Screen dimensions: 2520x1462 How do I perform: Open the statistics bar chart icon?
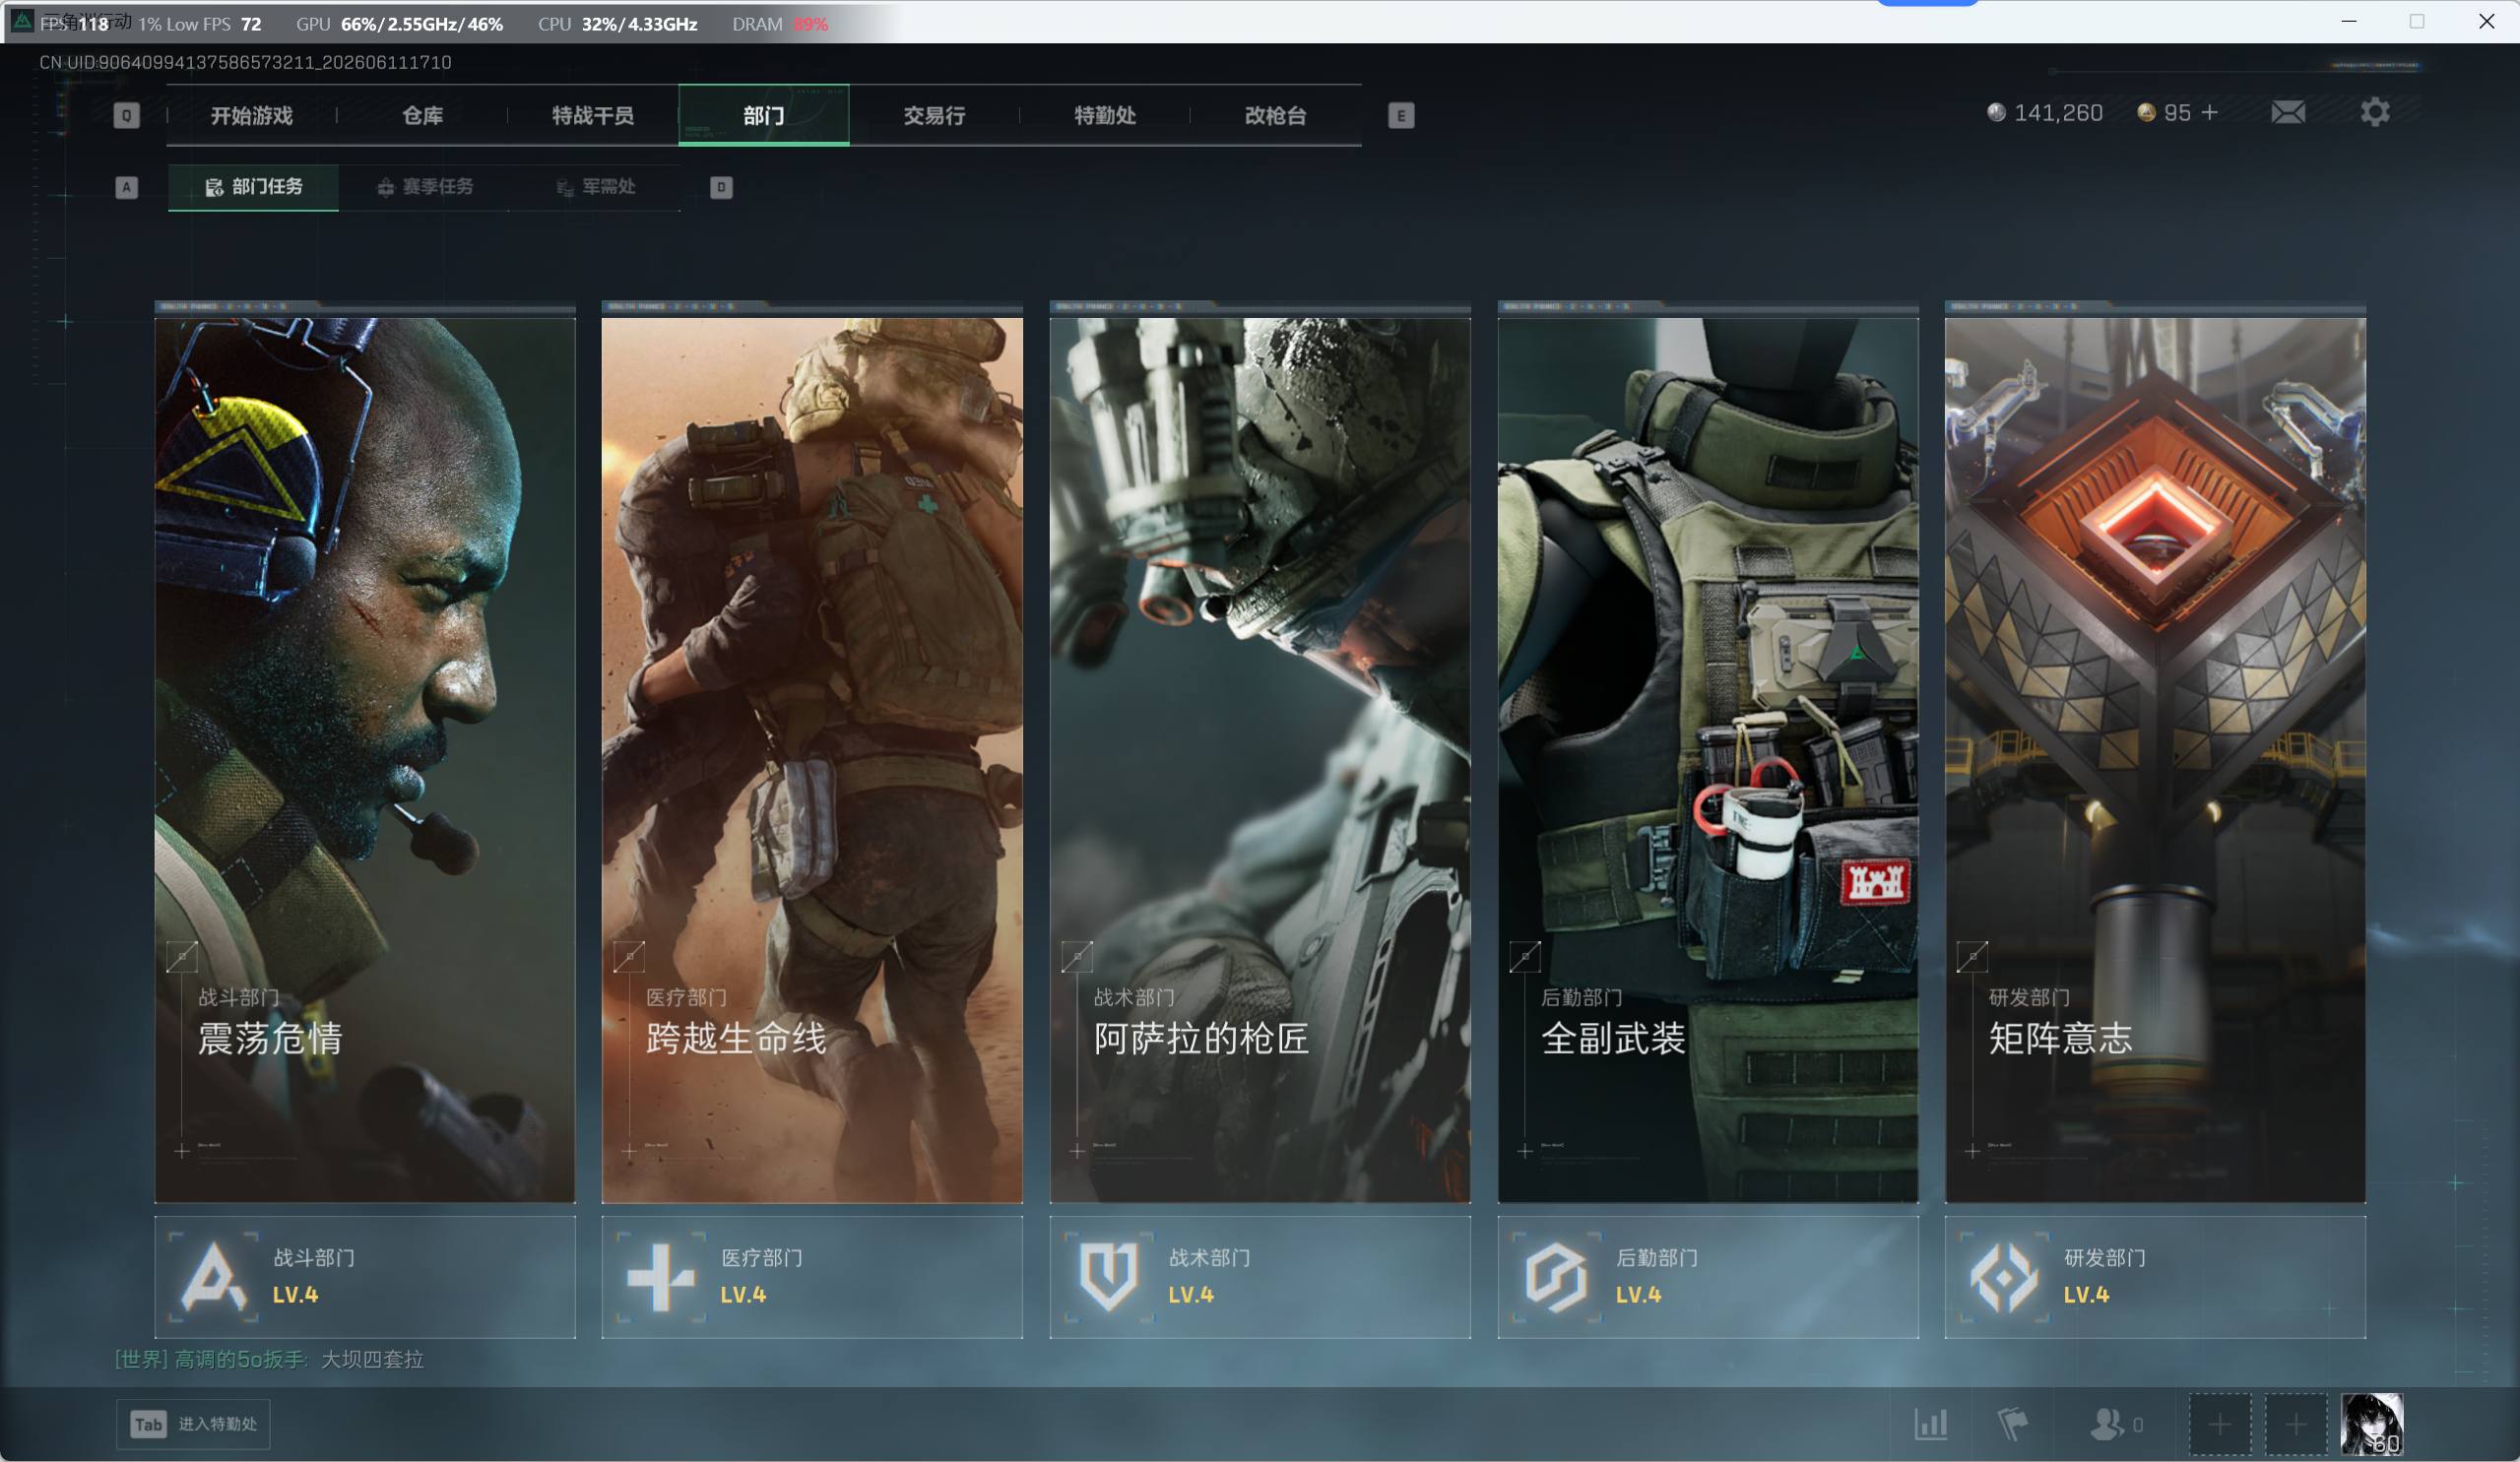point(1931,1423)
